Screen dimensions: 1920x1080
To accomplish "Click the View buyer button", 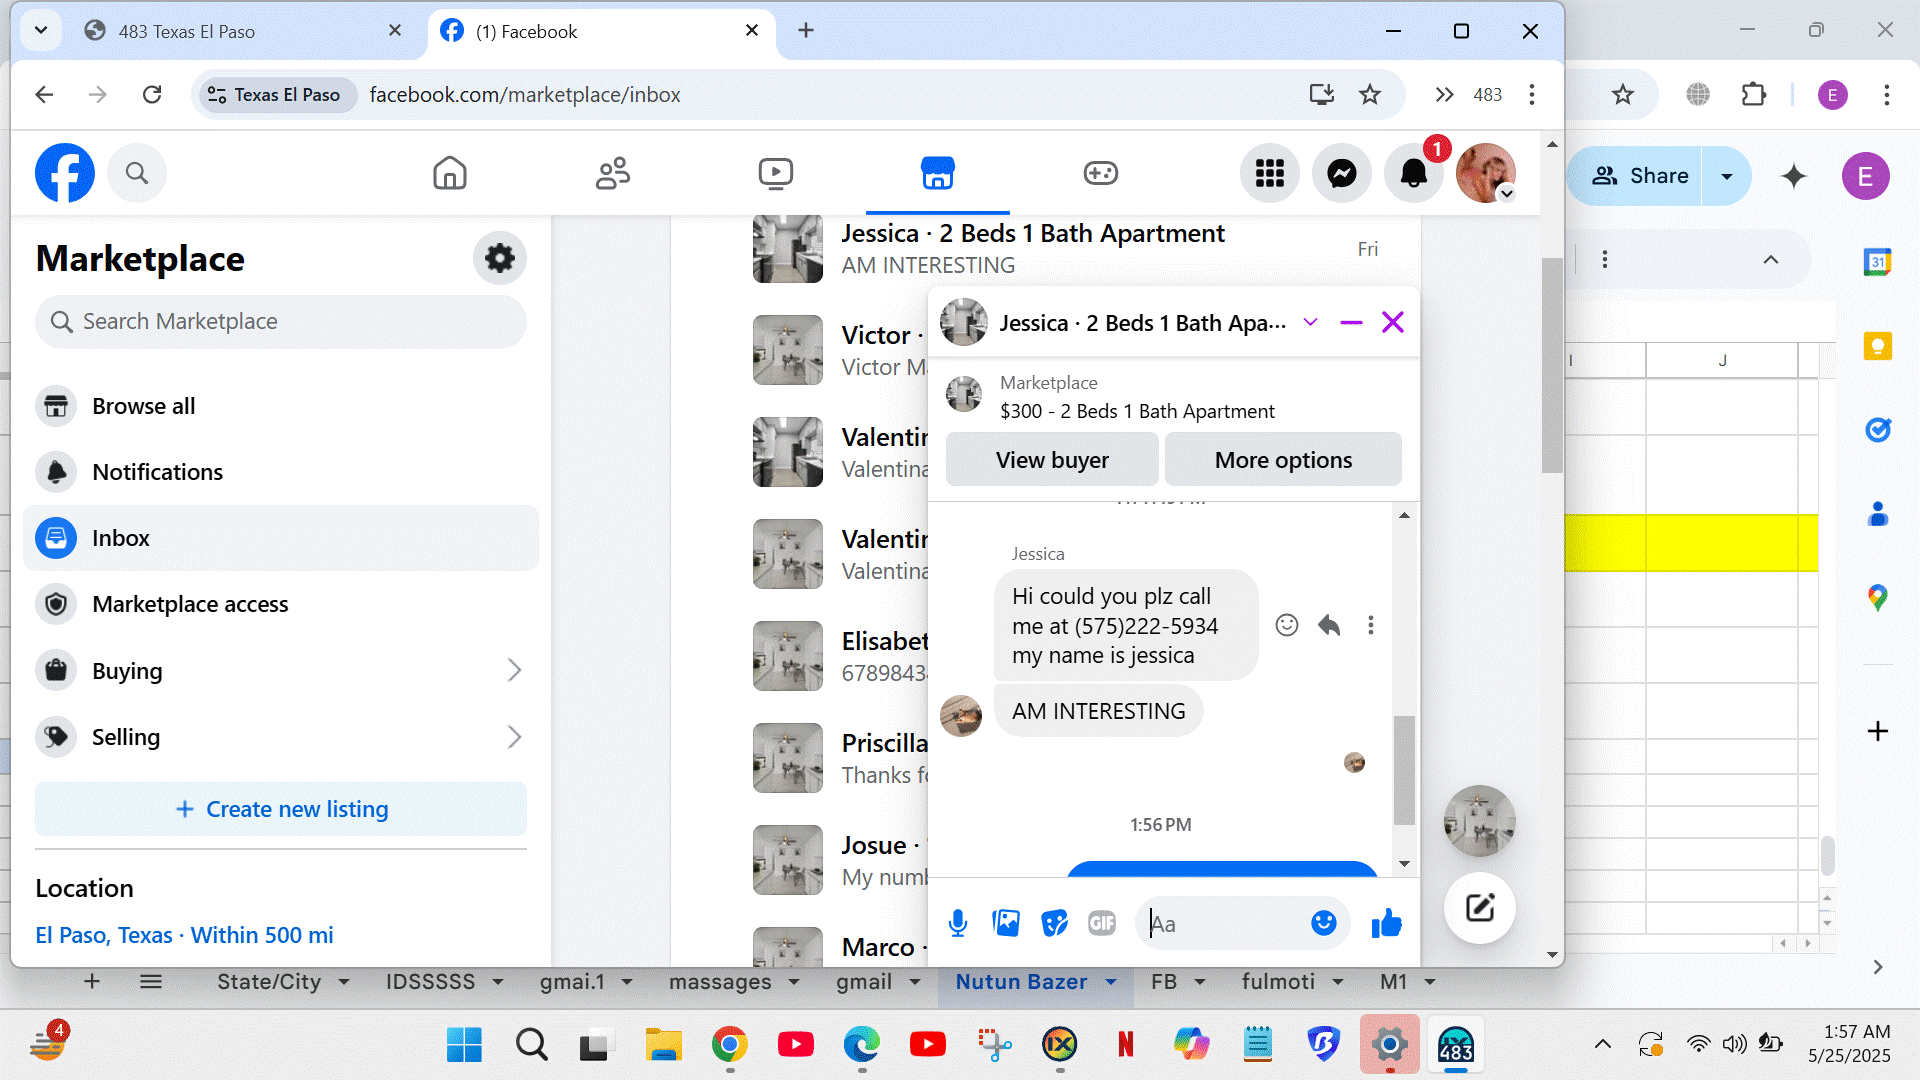I will point(1052,460).
